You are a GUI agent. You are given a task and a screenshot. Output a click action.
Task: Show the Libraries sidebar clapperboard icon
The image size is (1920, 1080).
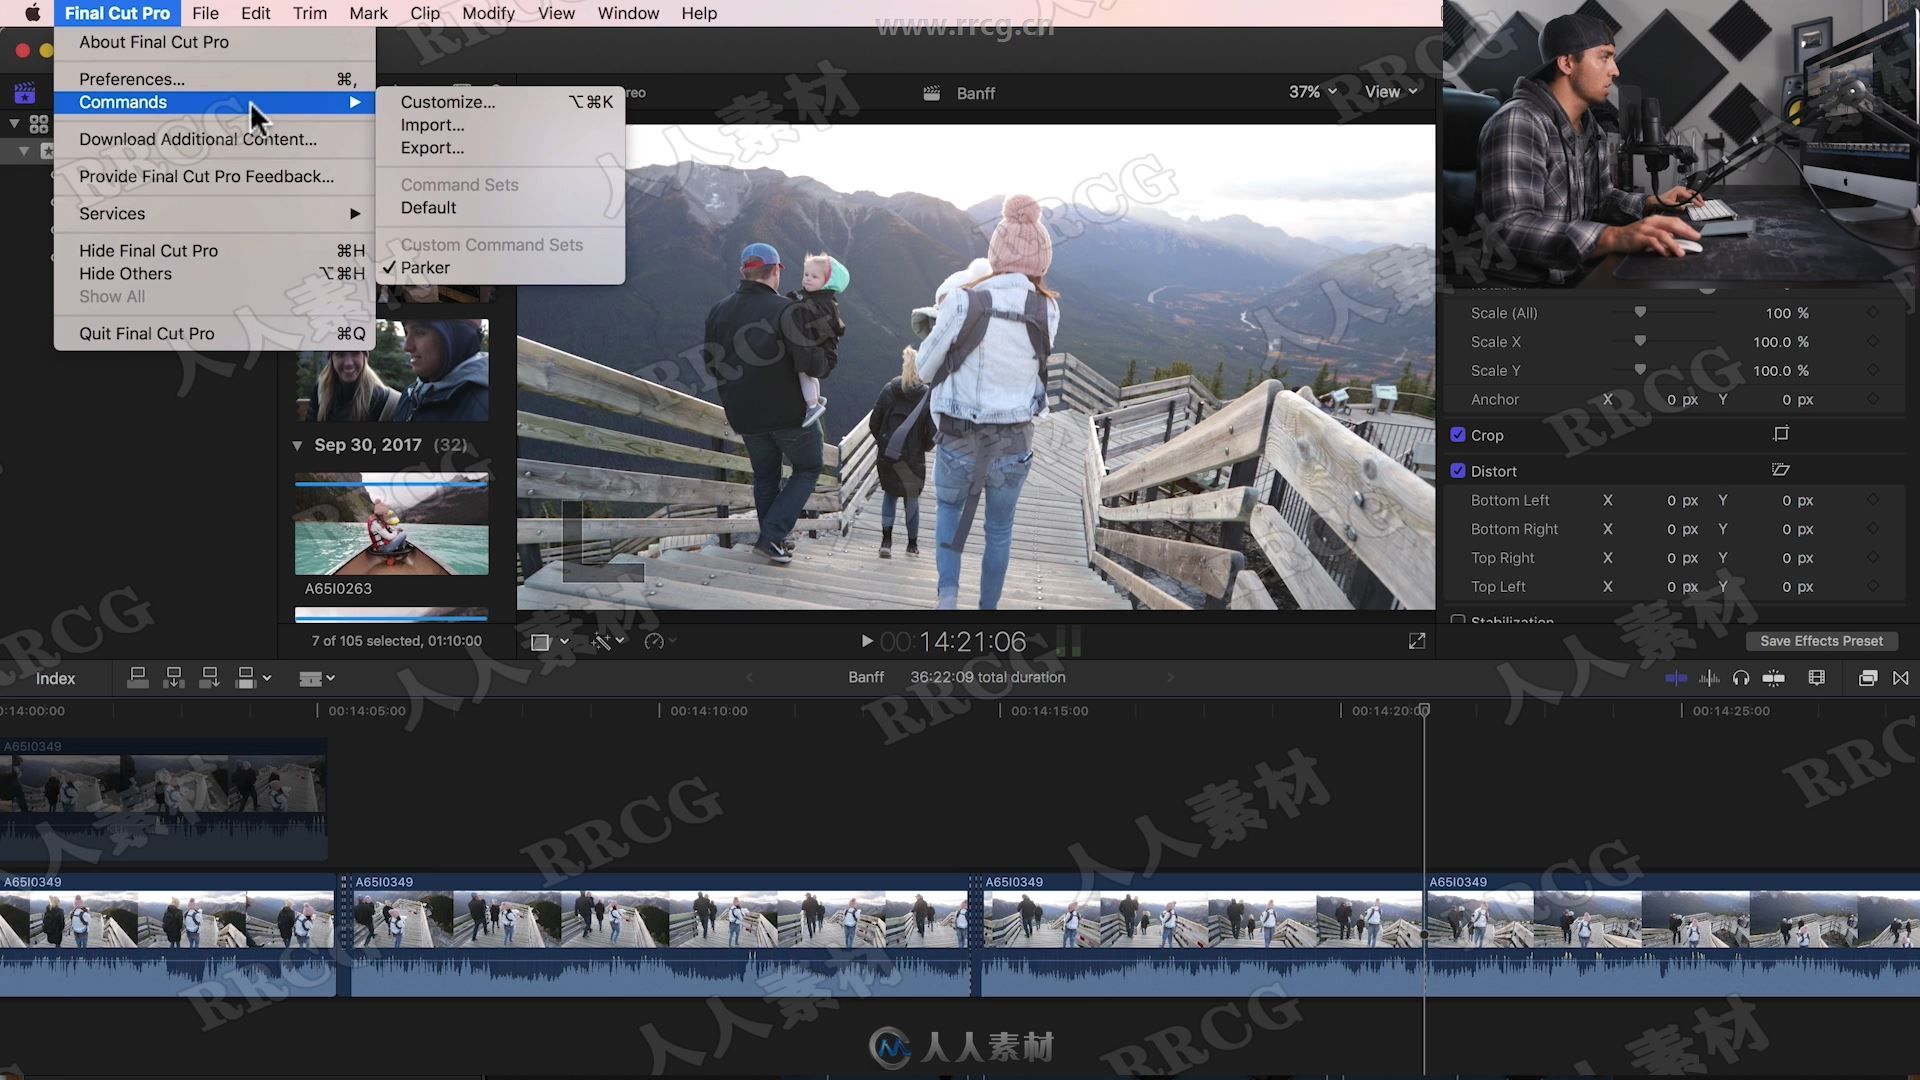[25, 93]
